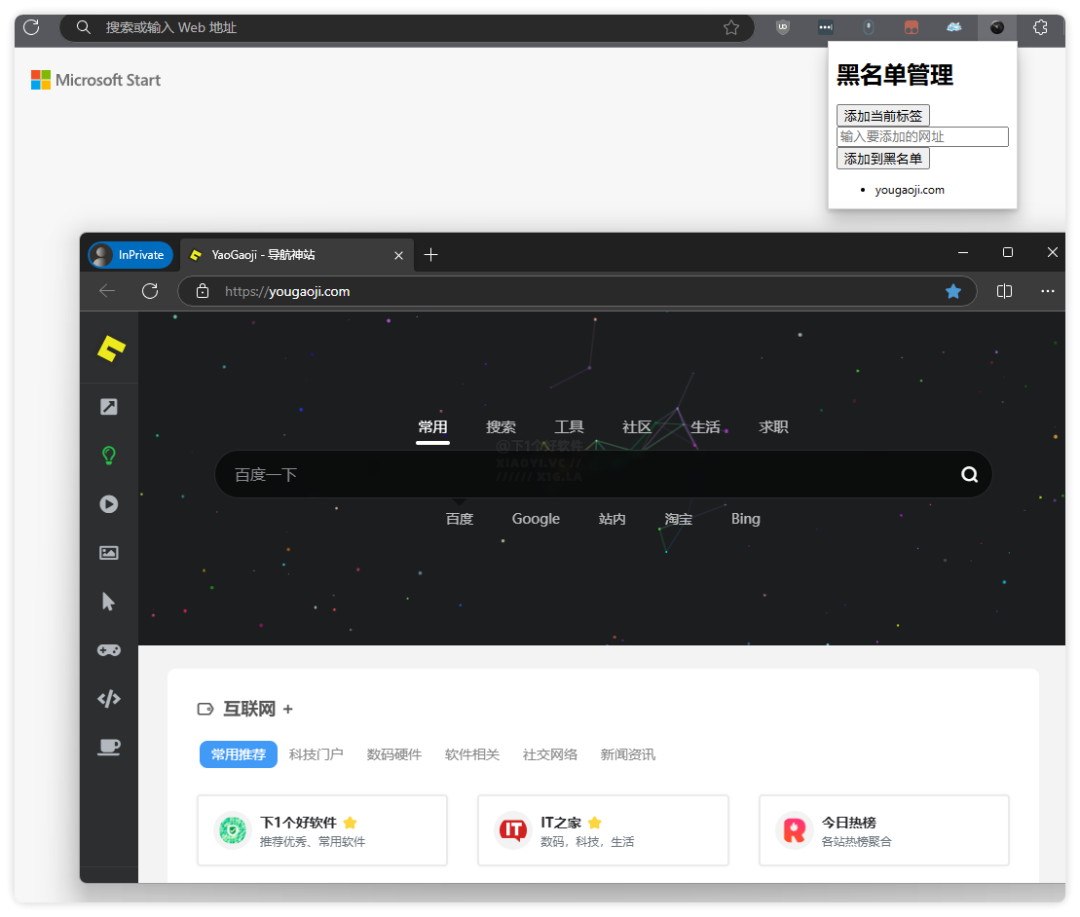Select the 生活 search category tab
1080x917 pixels.
point(705,427)
